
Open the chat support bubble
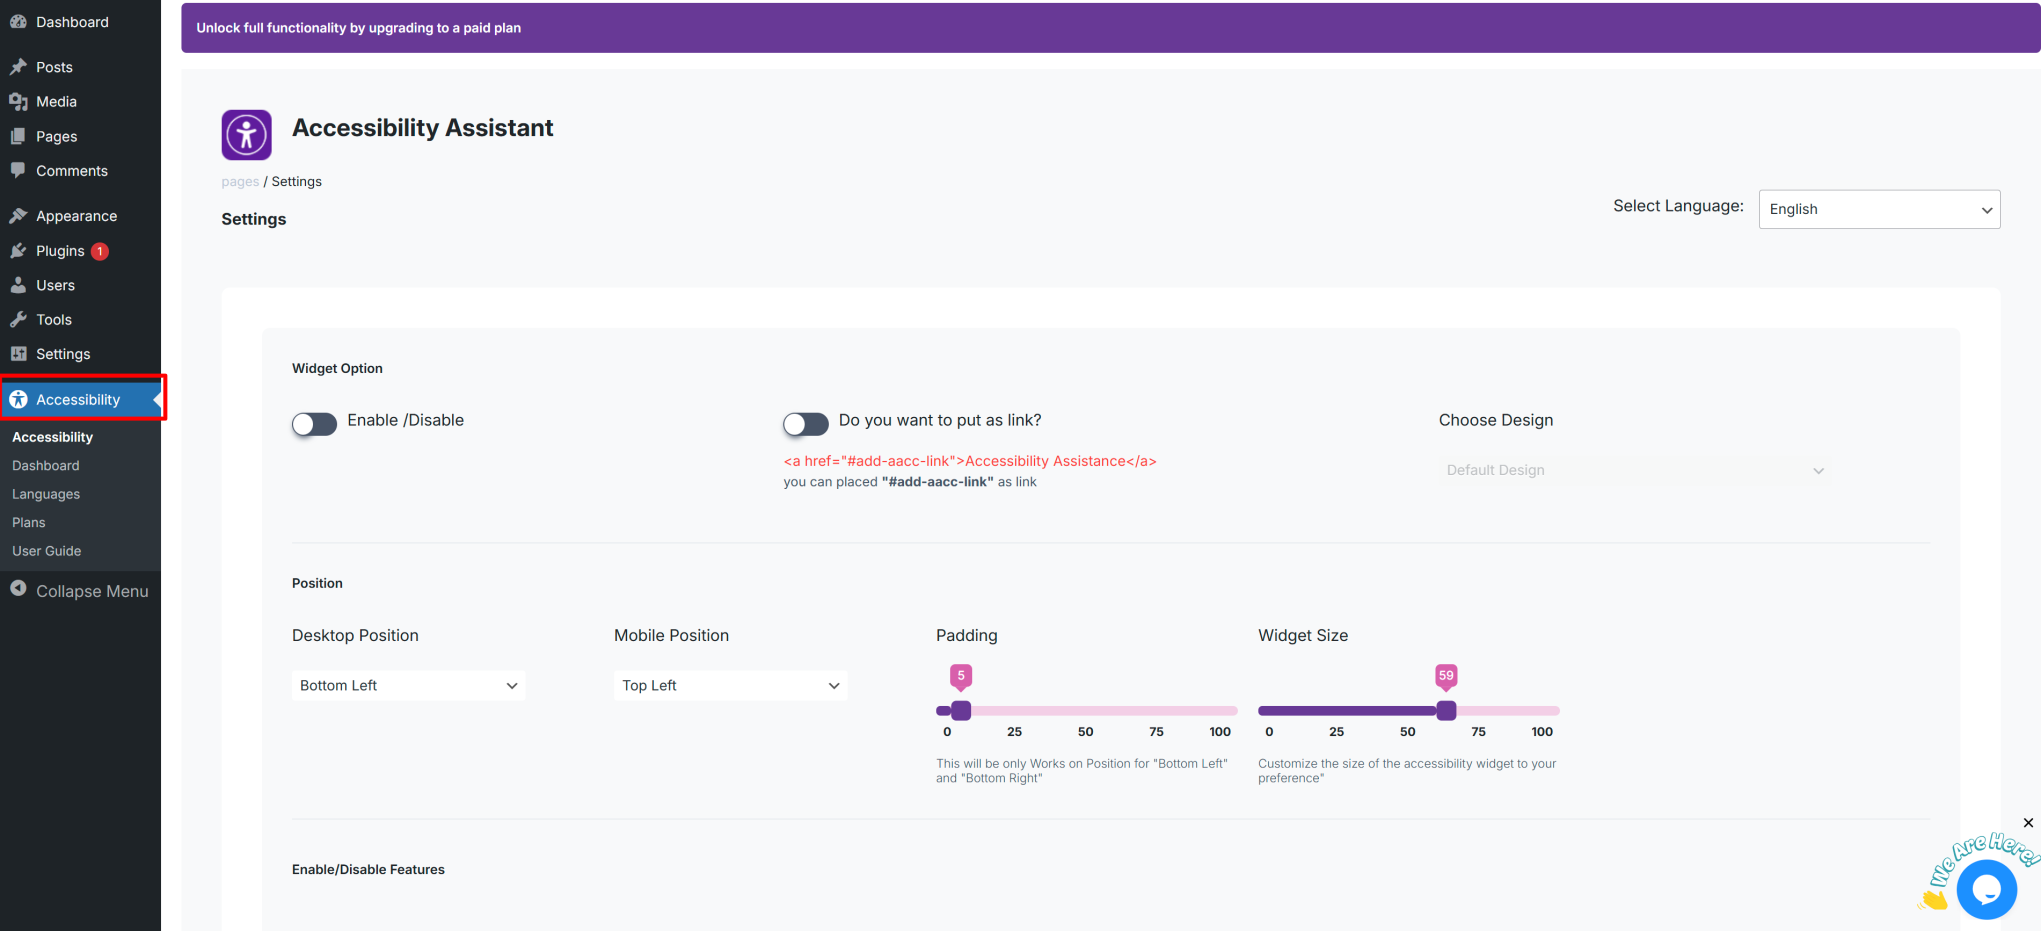click(1986, 889)
